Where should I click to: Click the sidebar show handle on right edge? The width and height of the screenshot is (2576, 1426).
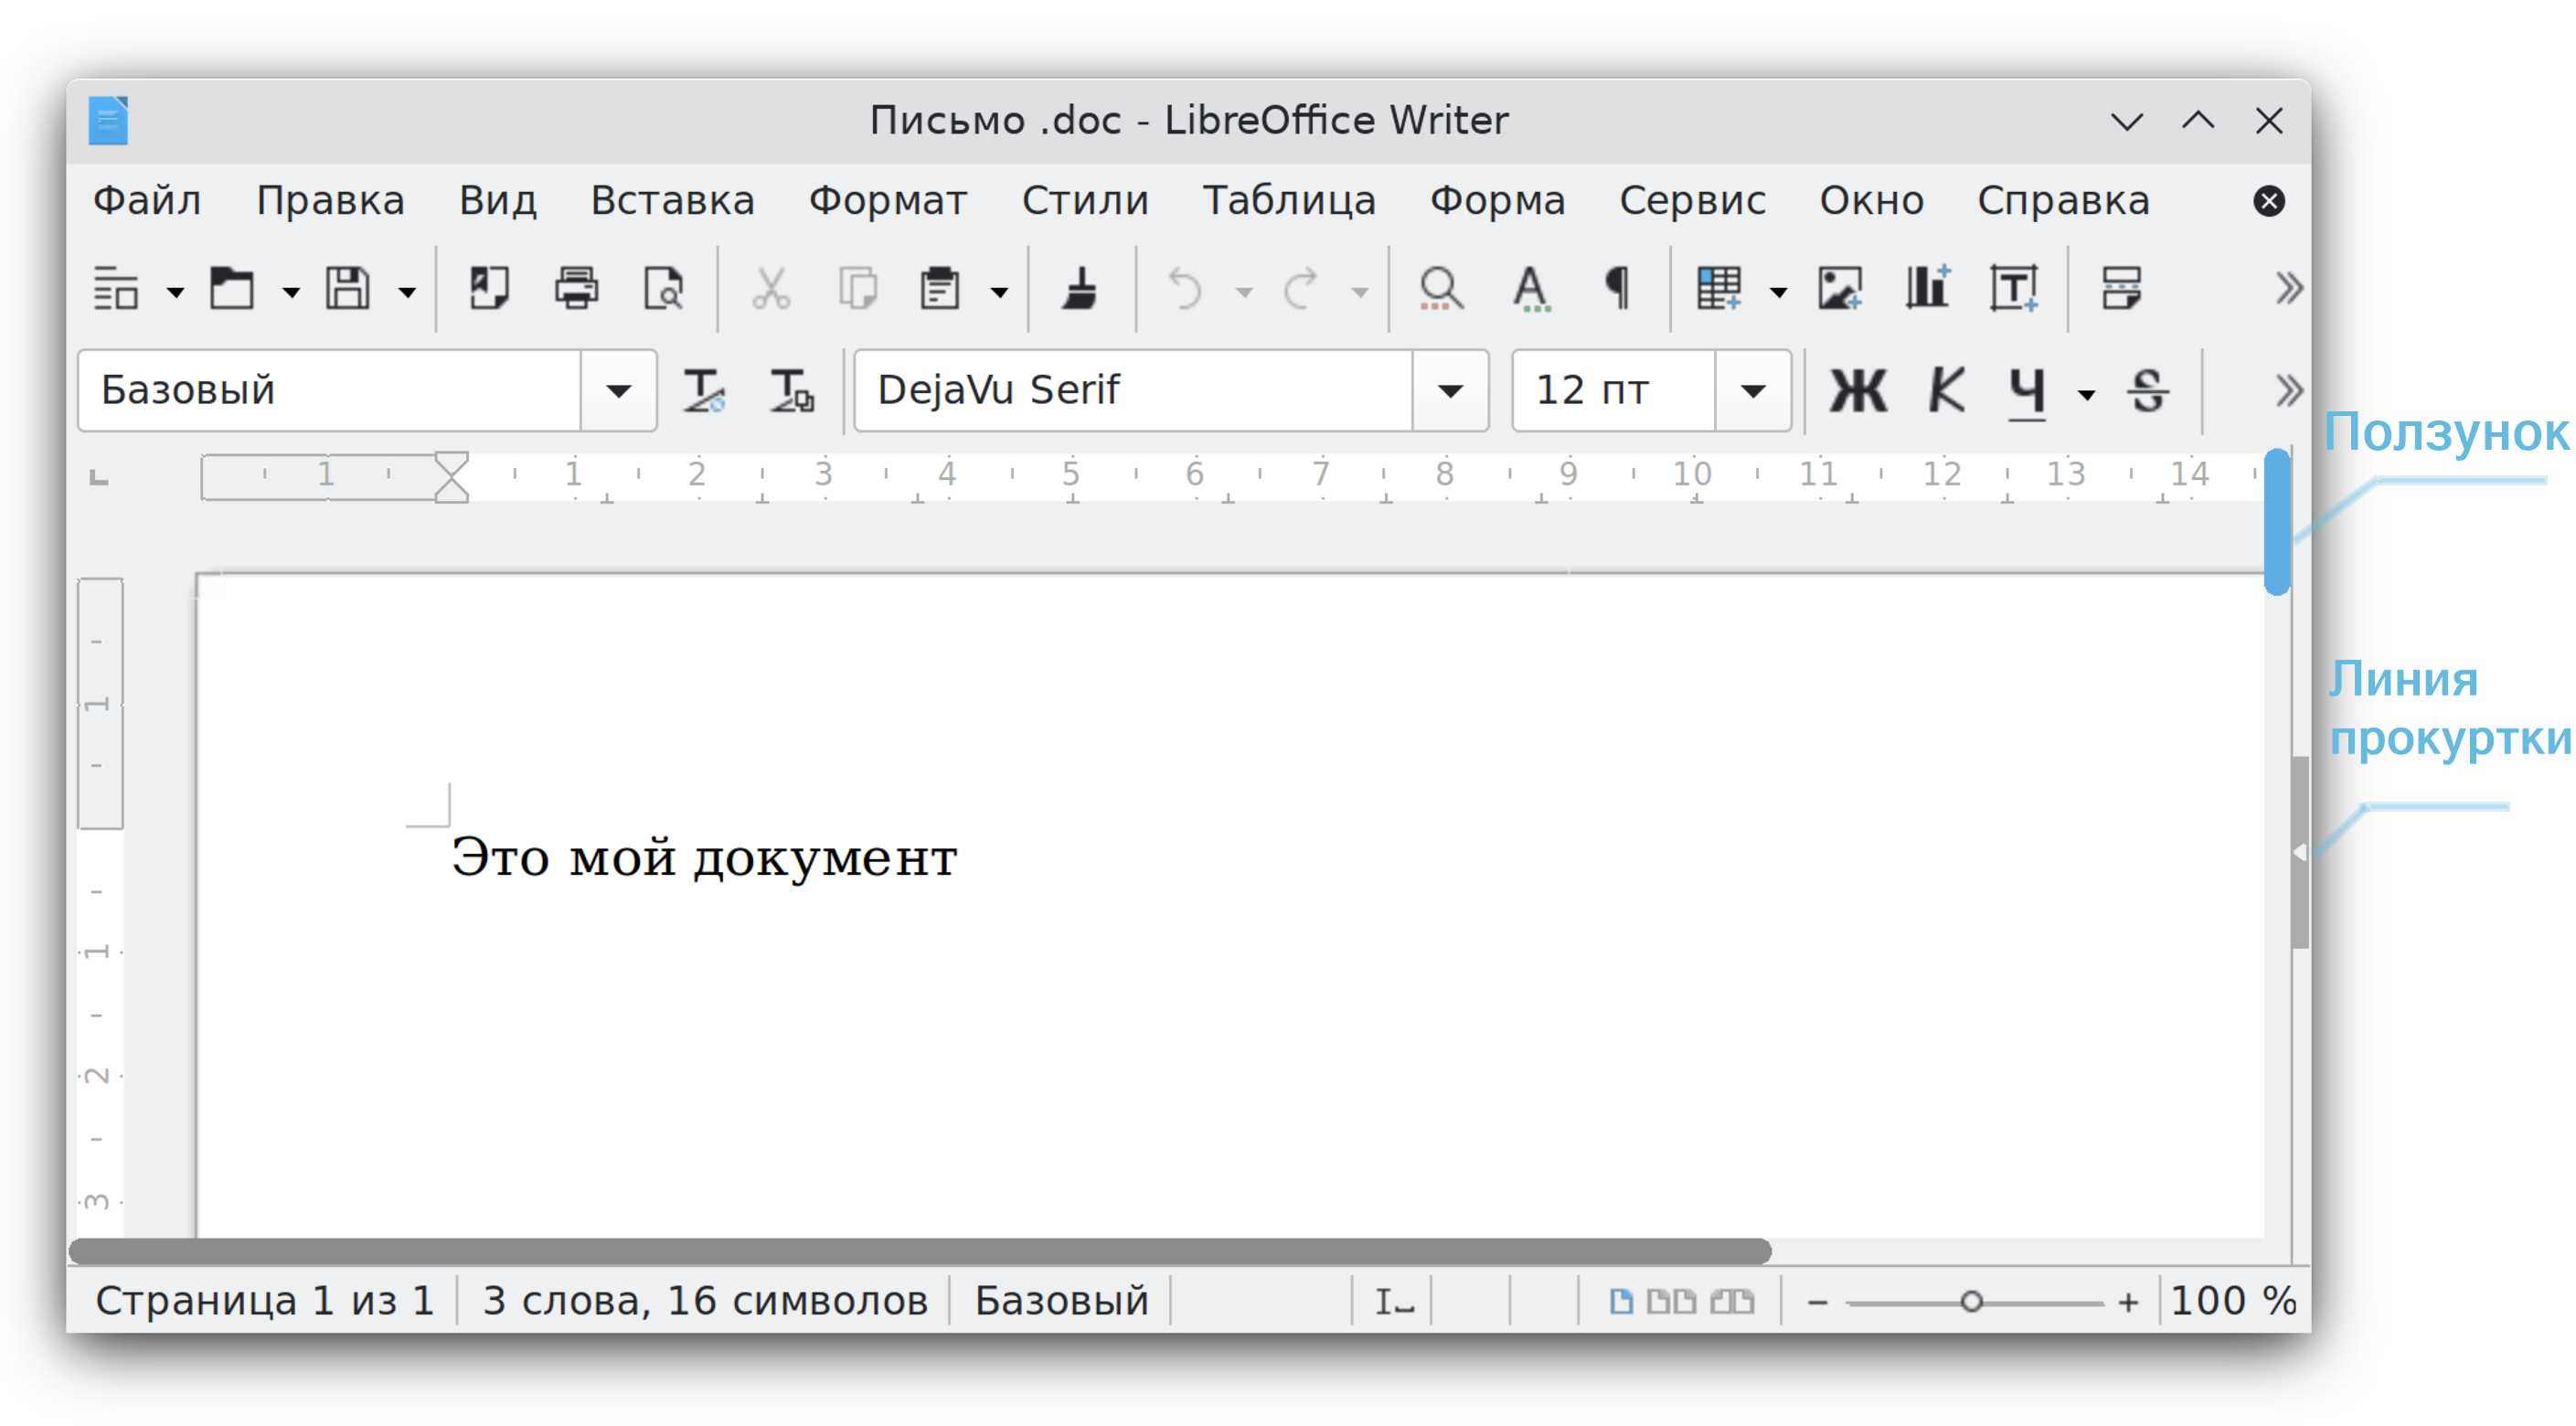[2300, 852]
